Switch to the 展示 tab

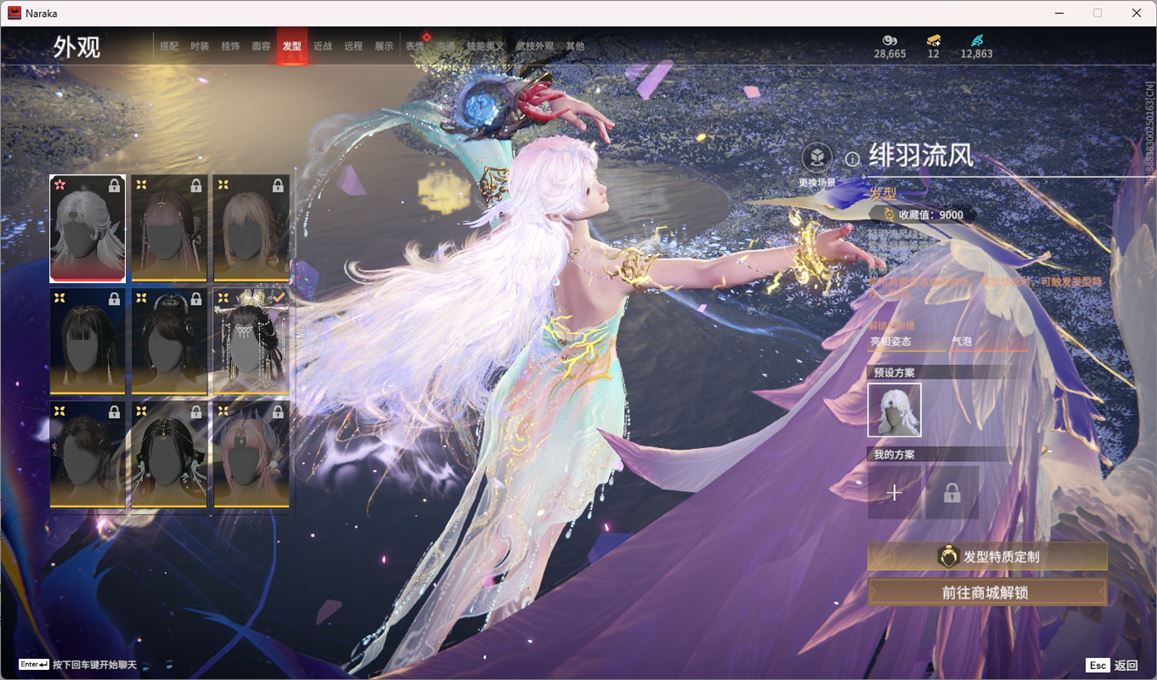384,46
